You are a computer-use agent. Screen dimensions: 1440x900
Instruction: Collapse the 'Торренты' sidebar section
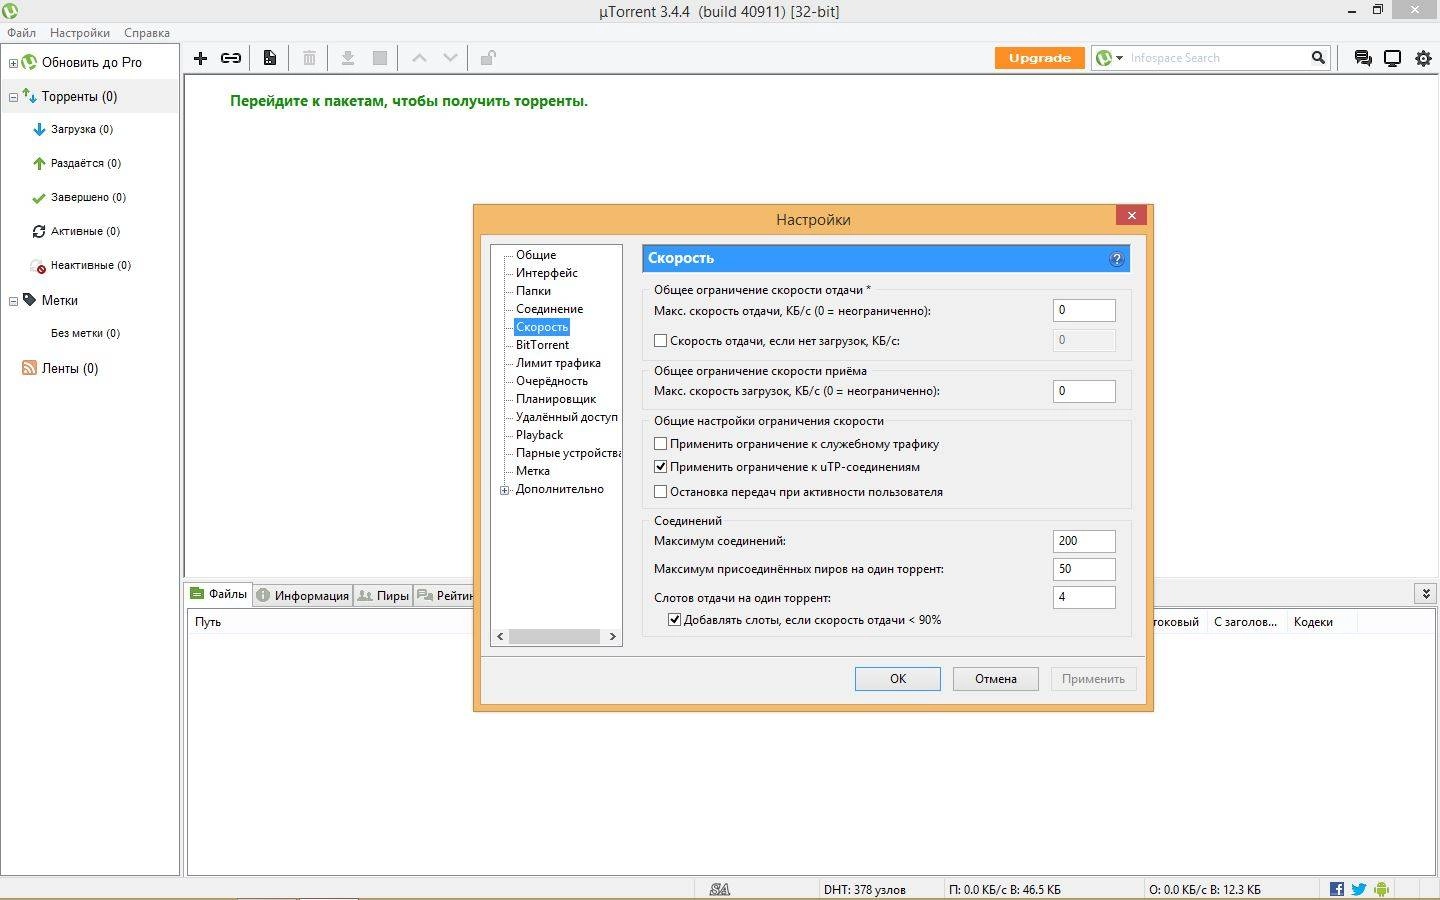[12, 96]
